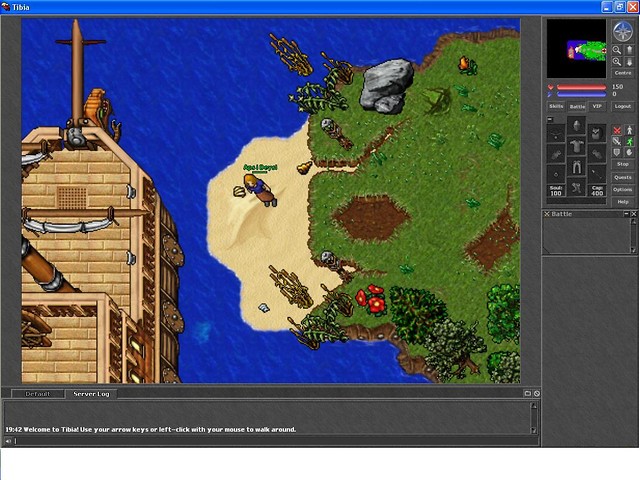Screen dimensions: 640x480
Task: Enable balanced fight mode sword icon
Action: pyautogui.click(x=617, y=141)
